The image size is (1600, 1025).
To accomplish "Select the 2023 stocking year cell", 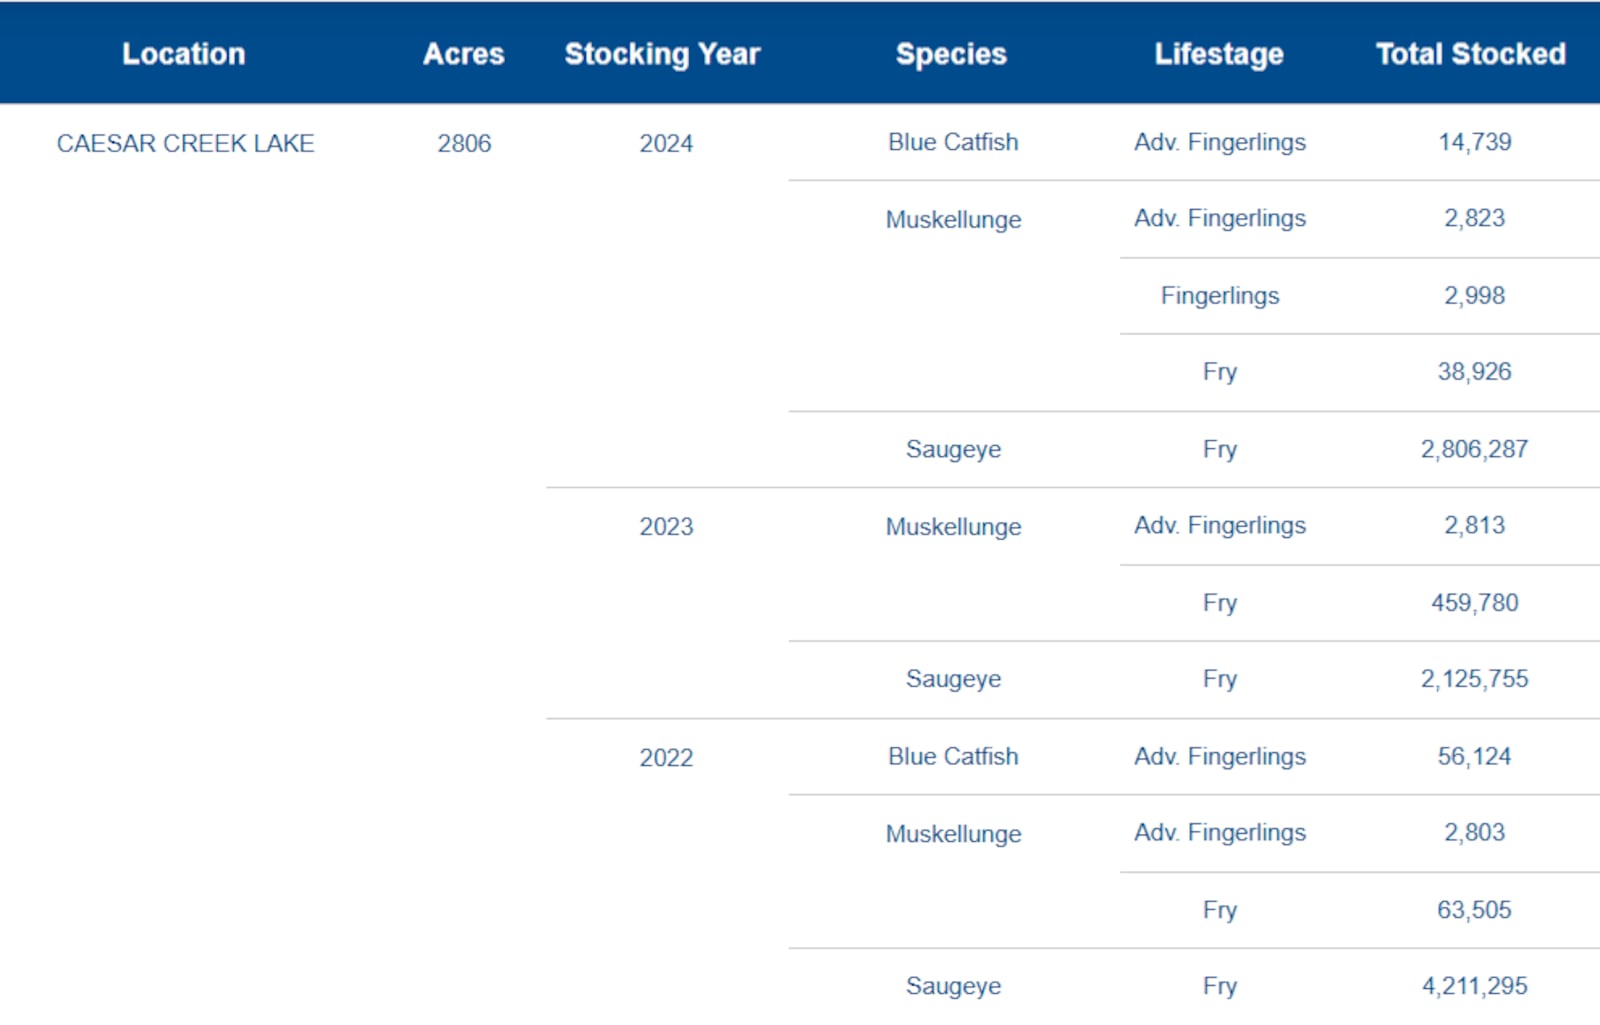I will click(666, 527).
